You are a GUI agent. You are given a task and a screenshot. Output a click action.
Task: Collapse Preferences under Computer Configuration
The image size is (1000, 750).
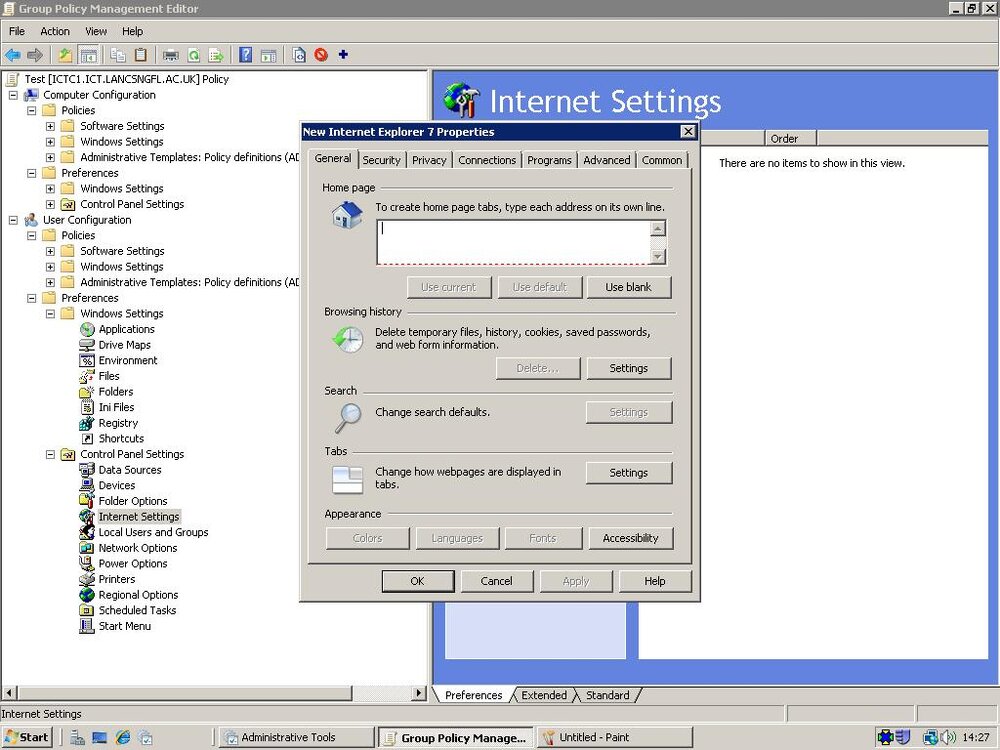[32, 173]
